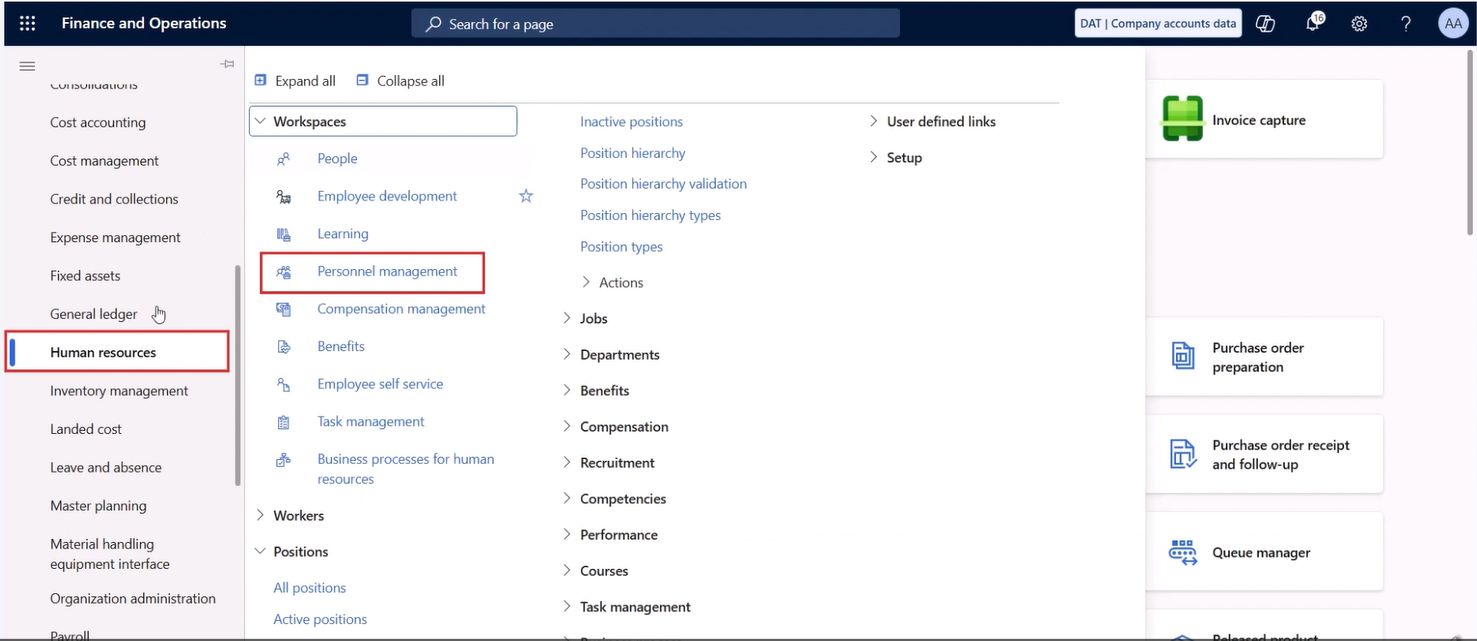This screenshot has width=1477, height=641.
Task: Expand User defined links section
Action: point(874,121)
